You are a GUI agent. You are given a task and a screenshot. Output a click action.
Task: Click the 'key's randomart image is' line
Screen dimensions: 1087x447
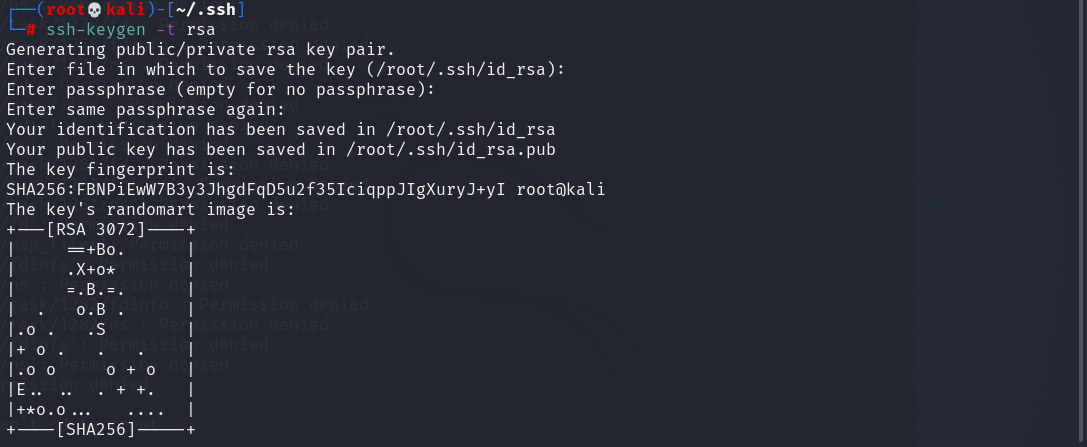pyautogui.click(x=150, y=209)
